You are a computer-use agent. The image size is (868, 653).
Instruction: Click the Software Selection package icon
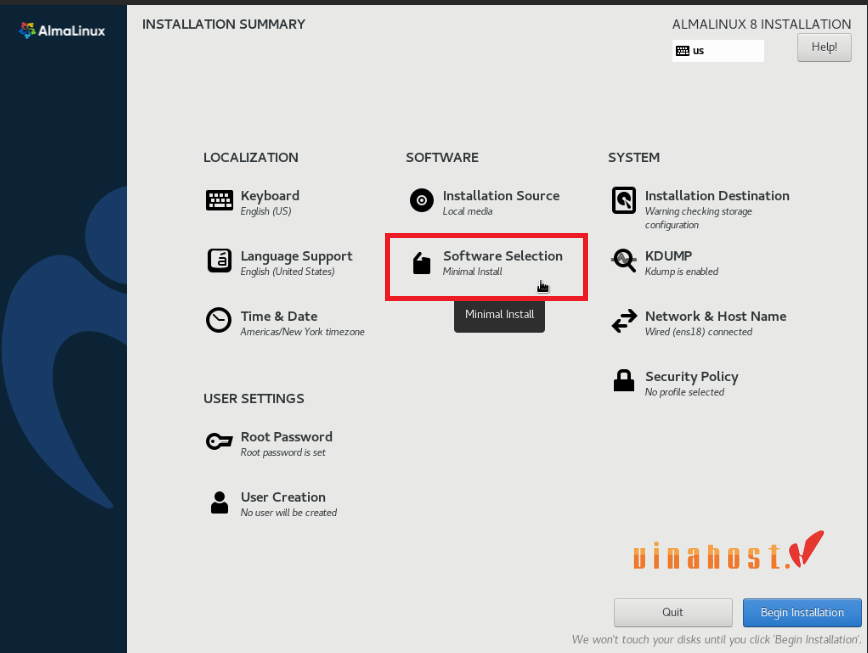421,263
